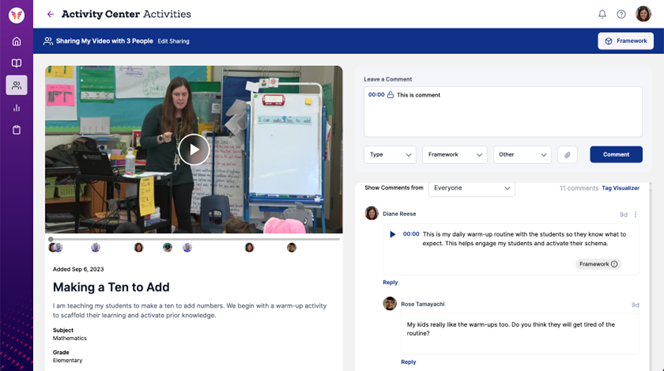The height and width of the screenshot is (371, 664).
Task: Click the 'Elementary' grade value
Action: click(67, 360)
